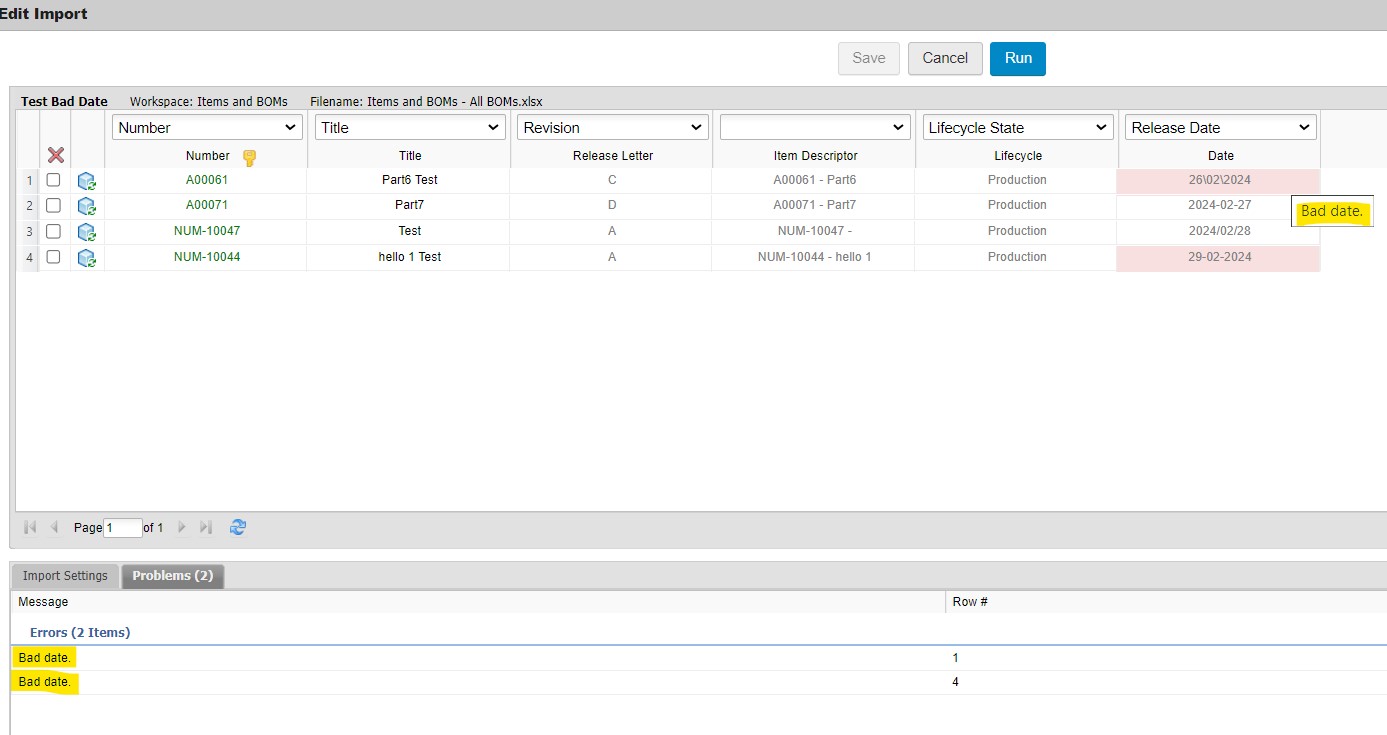Click the yellow key icon in Number column
The image size is (1387, 735).
click(x=249, y=157)
